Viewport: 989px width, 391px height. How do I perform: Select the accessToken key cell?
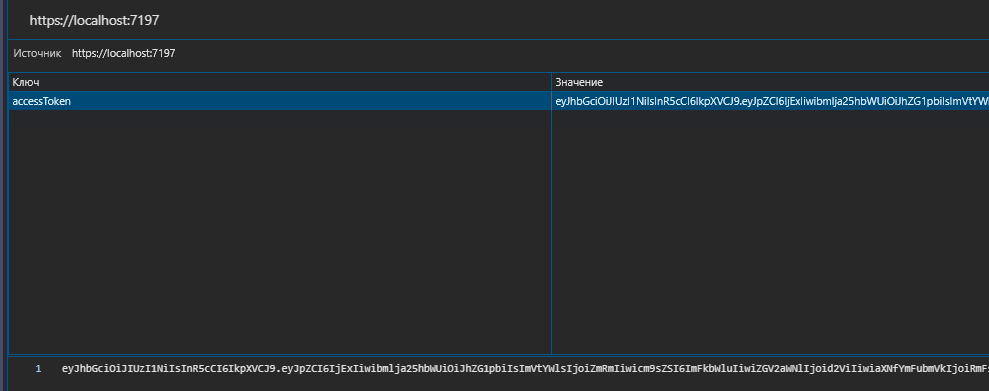280,101
